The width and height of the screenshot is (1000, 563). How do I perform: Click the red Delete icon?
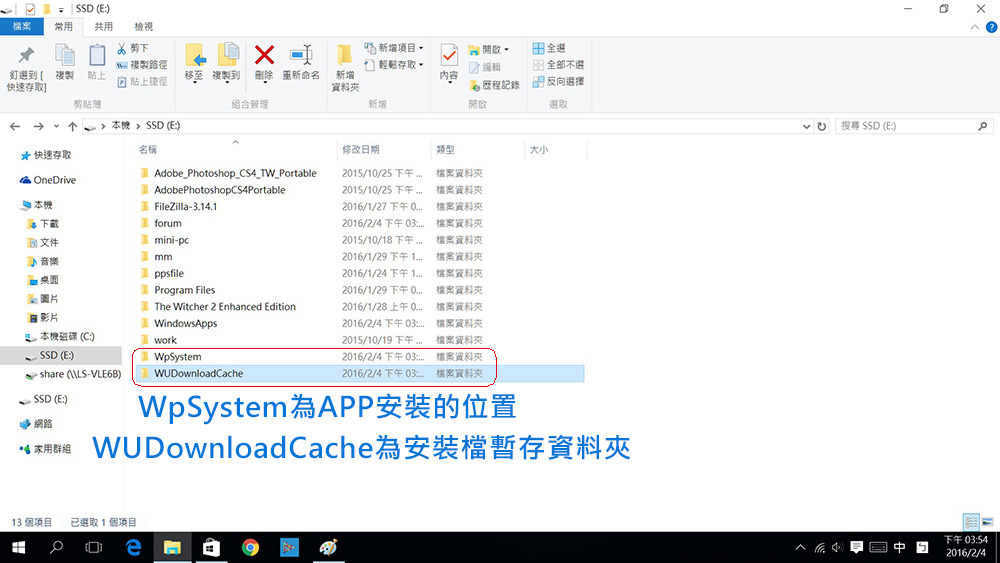tap(264, 55)
